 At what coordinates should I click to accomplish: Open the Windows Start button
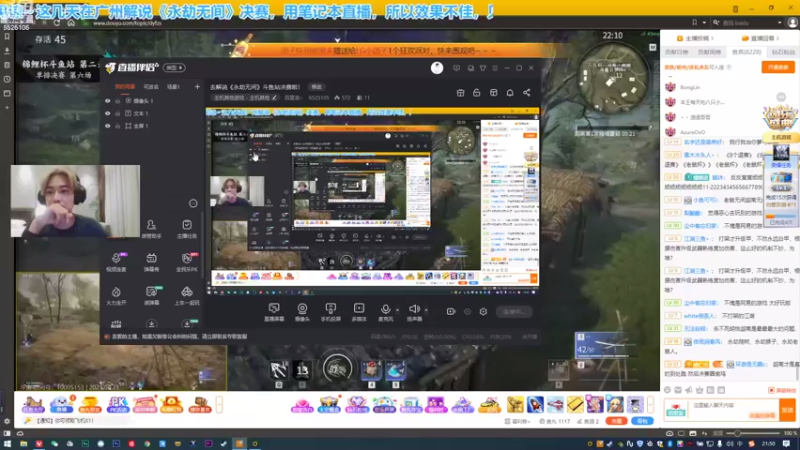(x=7, y=444)
